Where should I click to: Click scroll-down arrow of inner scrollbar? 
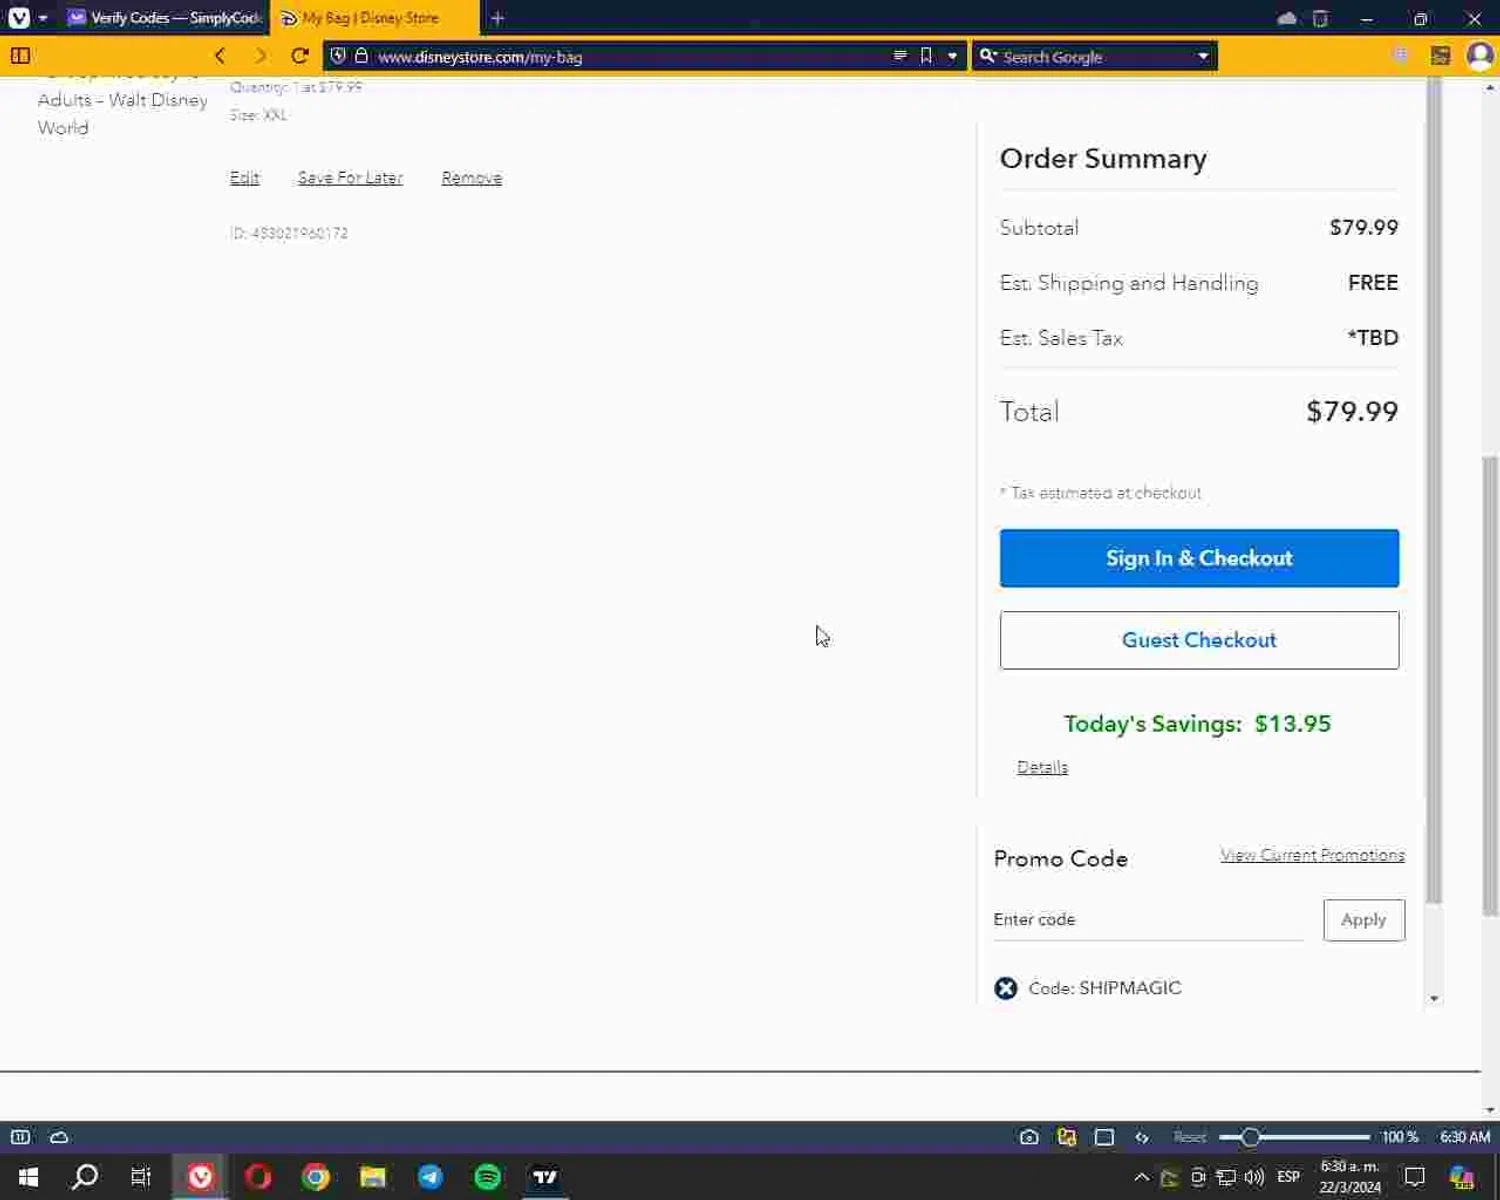[1434, 998]
